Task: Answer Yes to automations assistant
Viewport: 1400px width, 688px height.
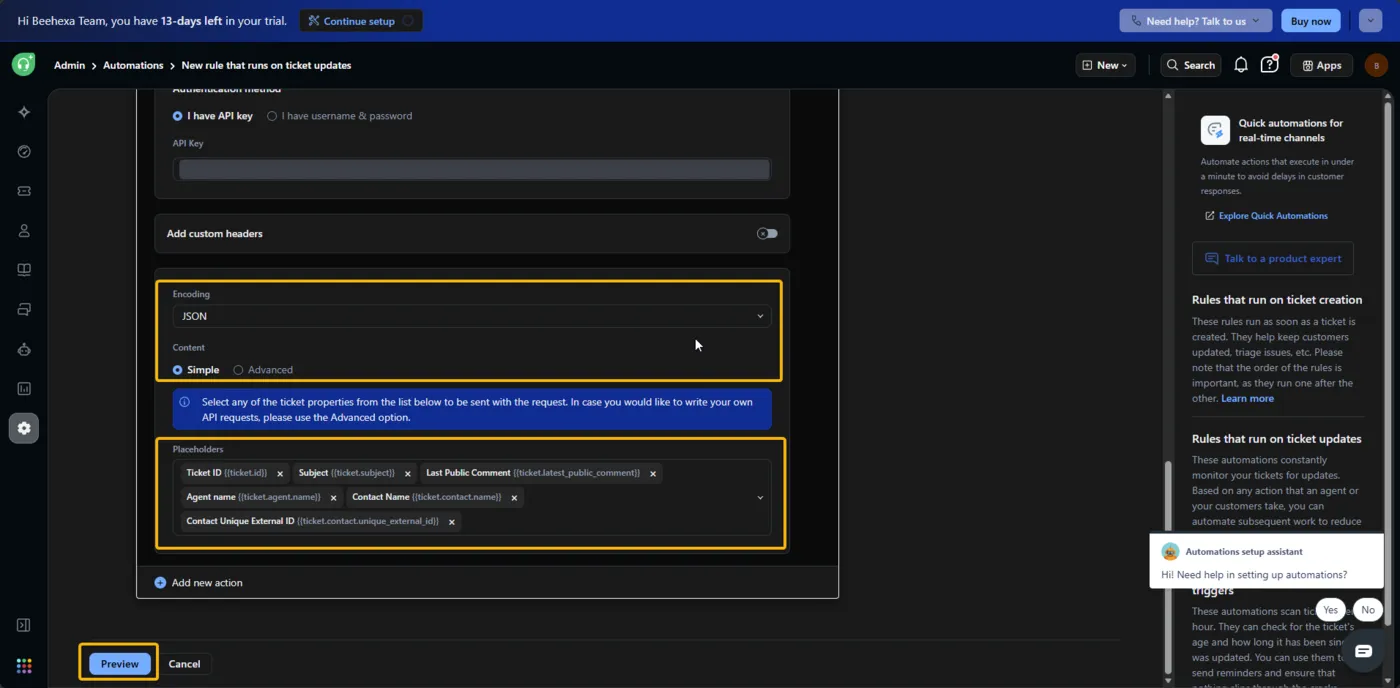Action: click(x=1330, y=610)
